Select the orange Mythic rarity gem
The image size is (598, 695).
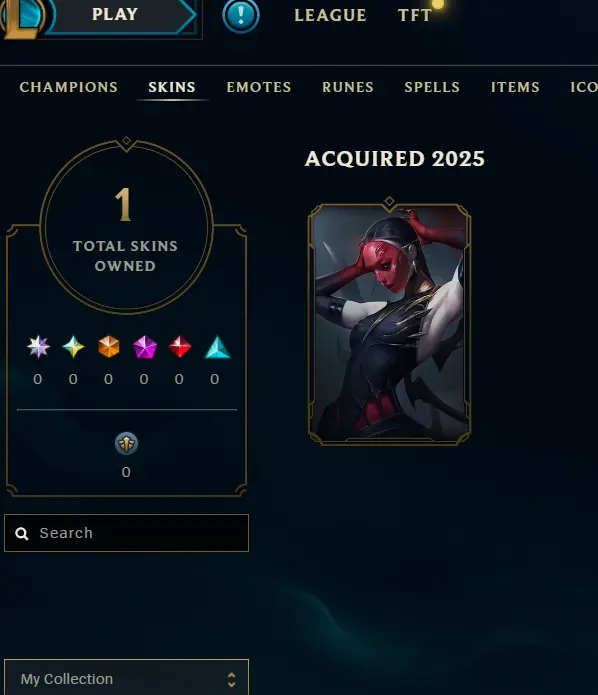pos(109,347)
